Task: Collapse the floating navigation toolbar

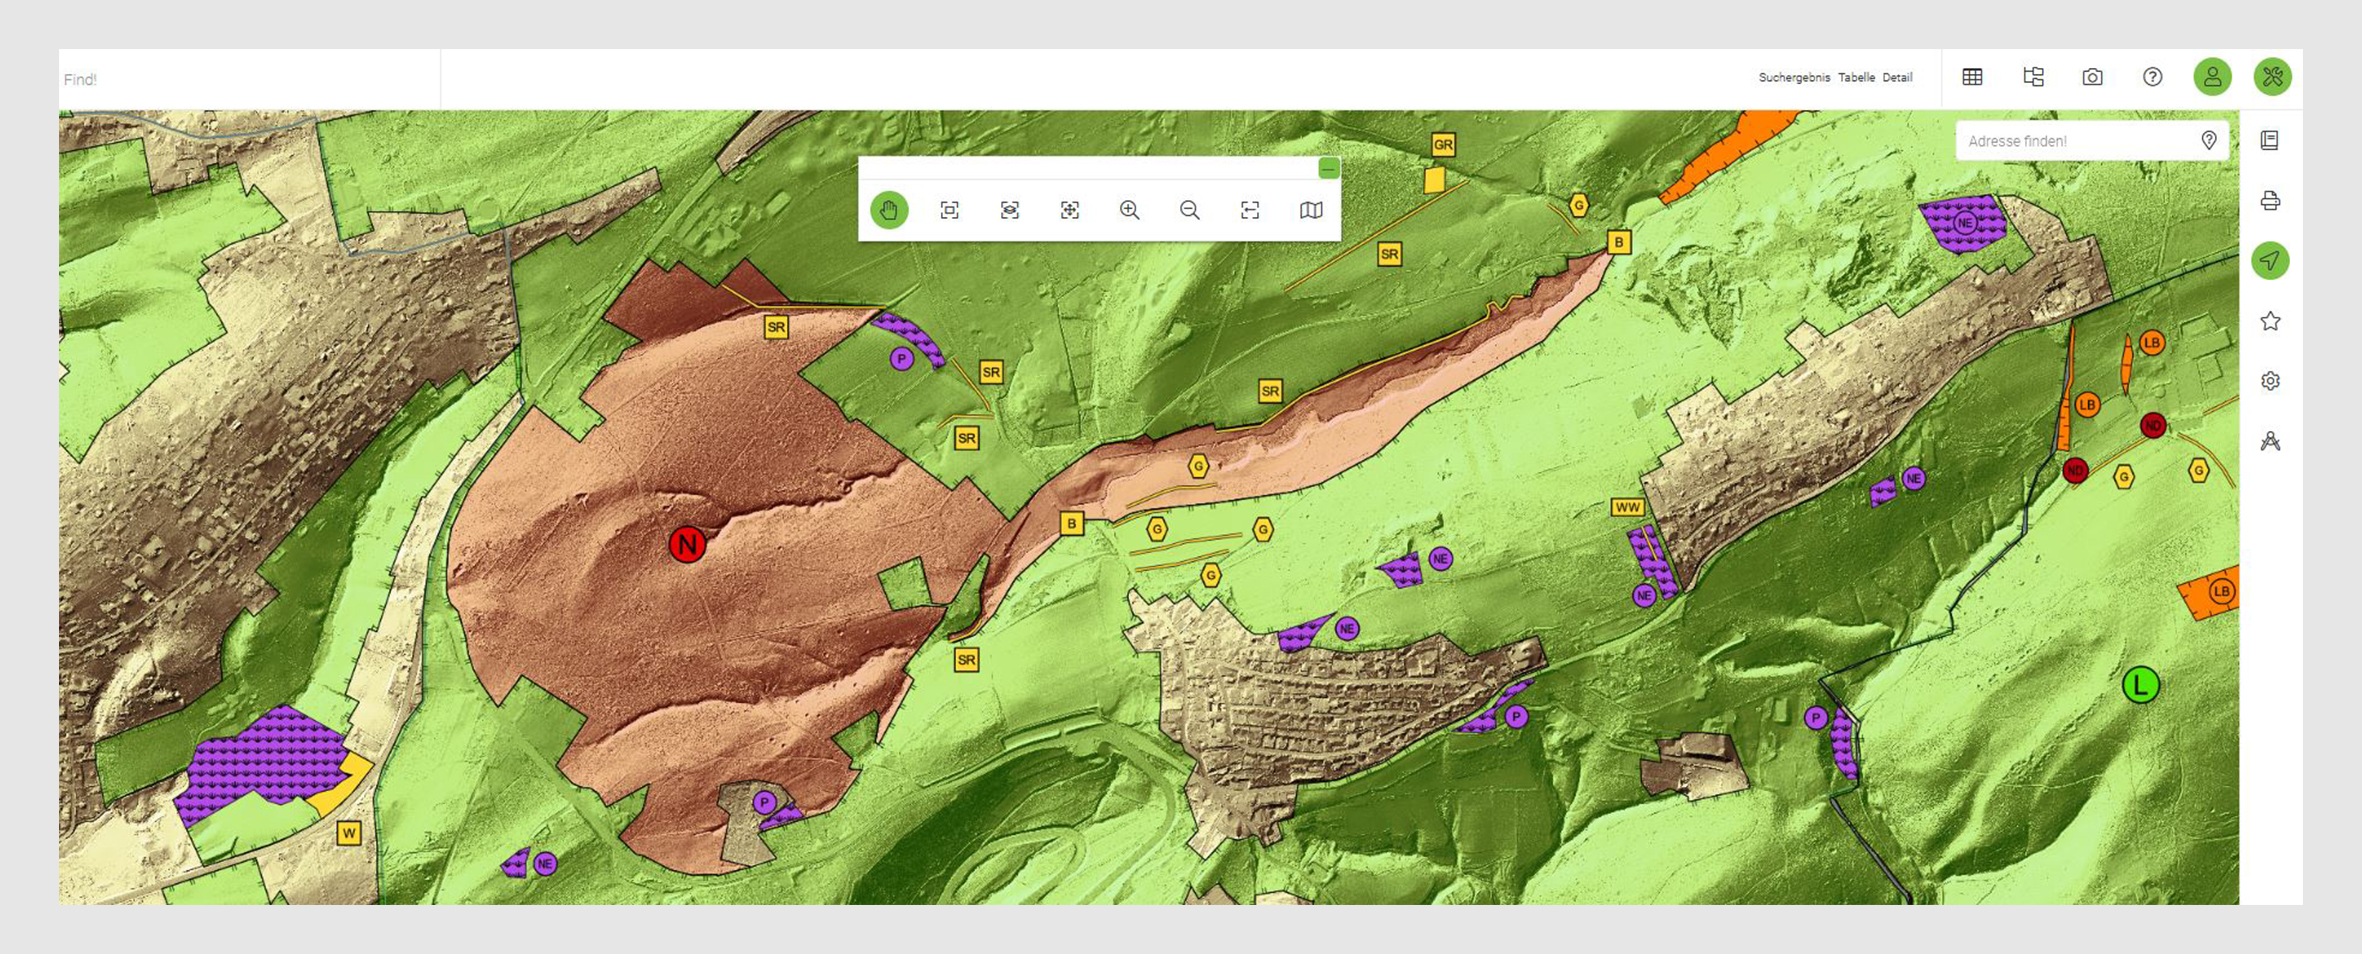Action: click(1328, 168)
